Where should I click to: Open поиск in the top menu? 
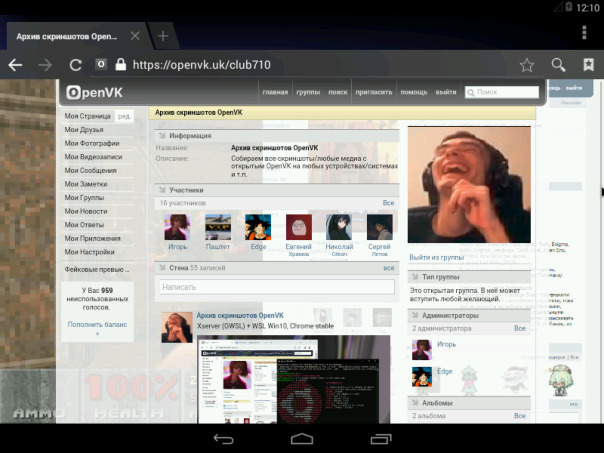click(x=338, y=92)
